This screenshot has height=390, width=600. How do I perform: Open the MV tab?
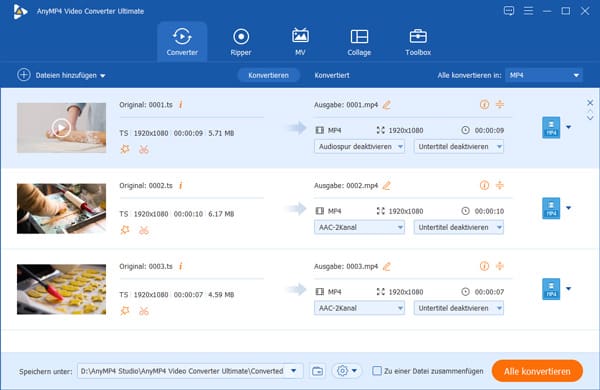(x=300, y=42)
